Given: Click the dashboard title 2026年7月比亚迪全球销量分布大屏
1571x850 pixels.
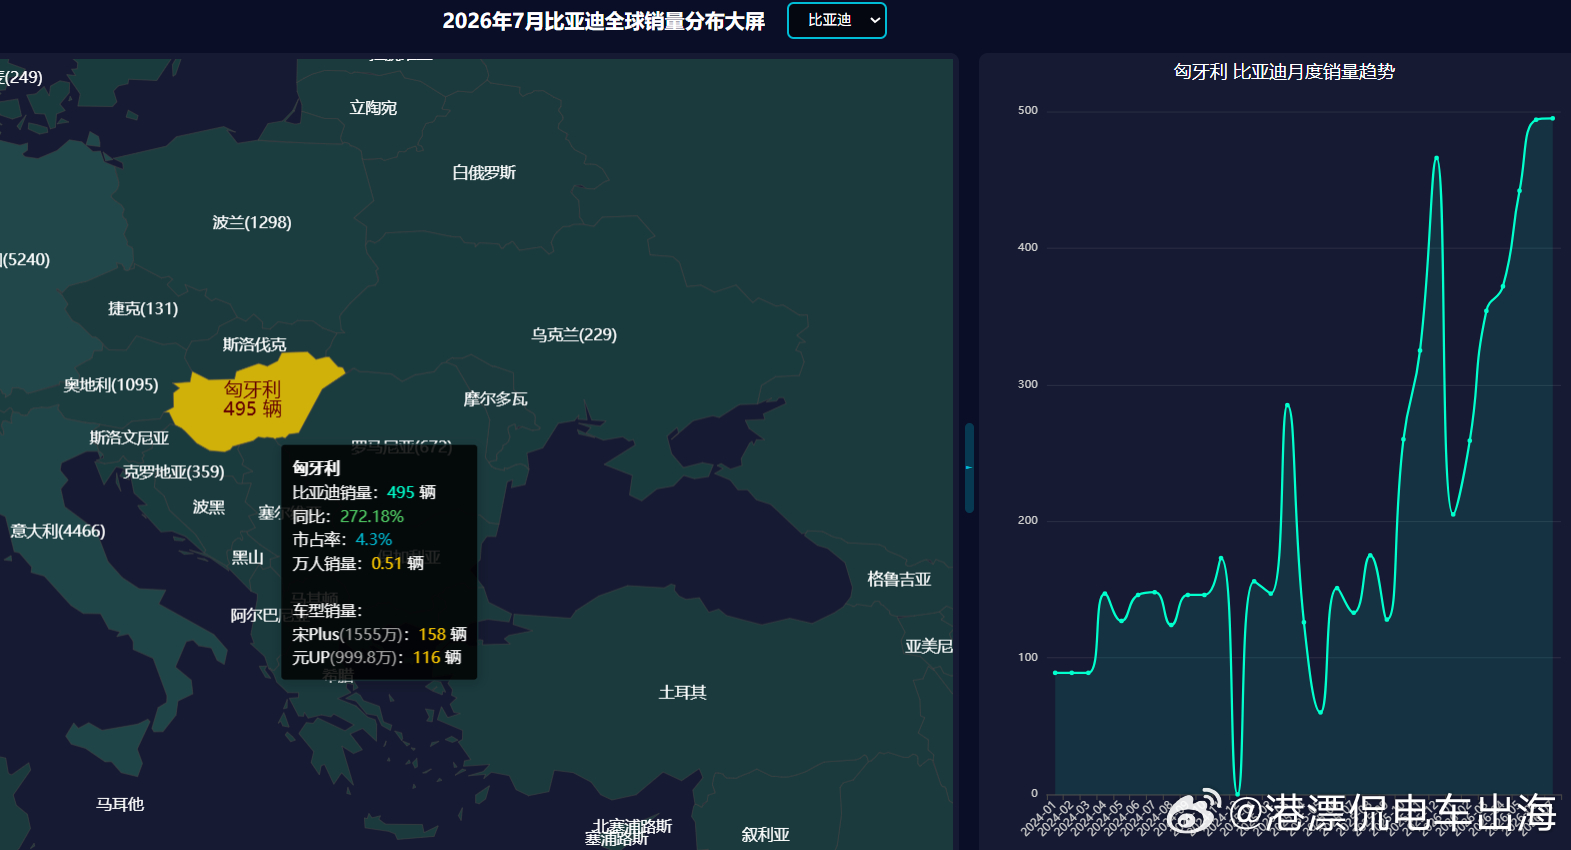Looking at the screenshot, I should click(603, 21).
